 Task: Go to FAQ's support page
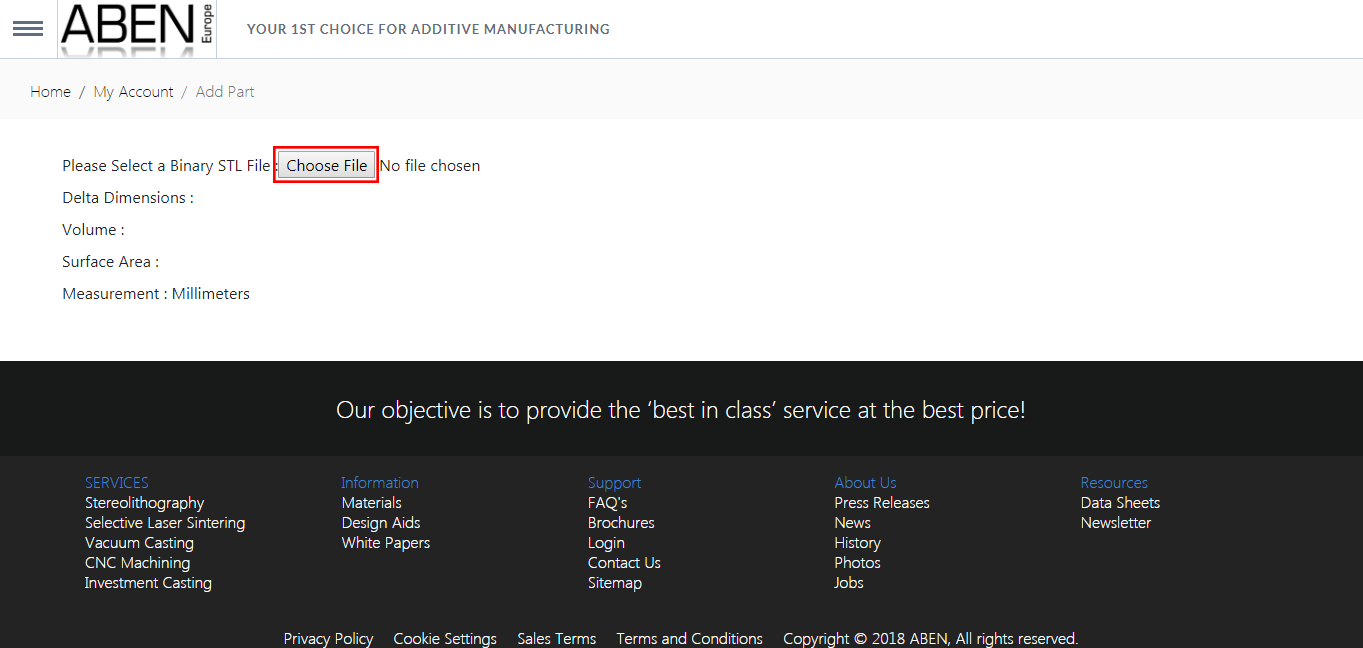tap(607, 503)
